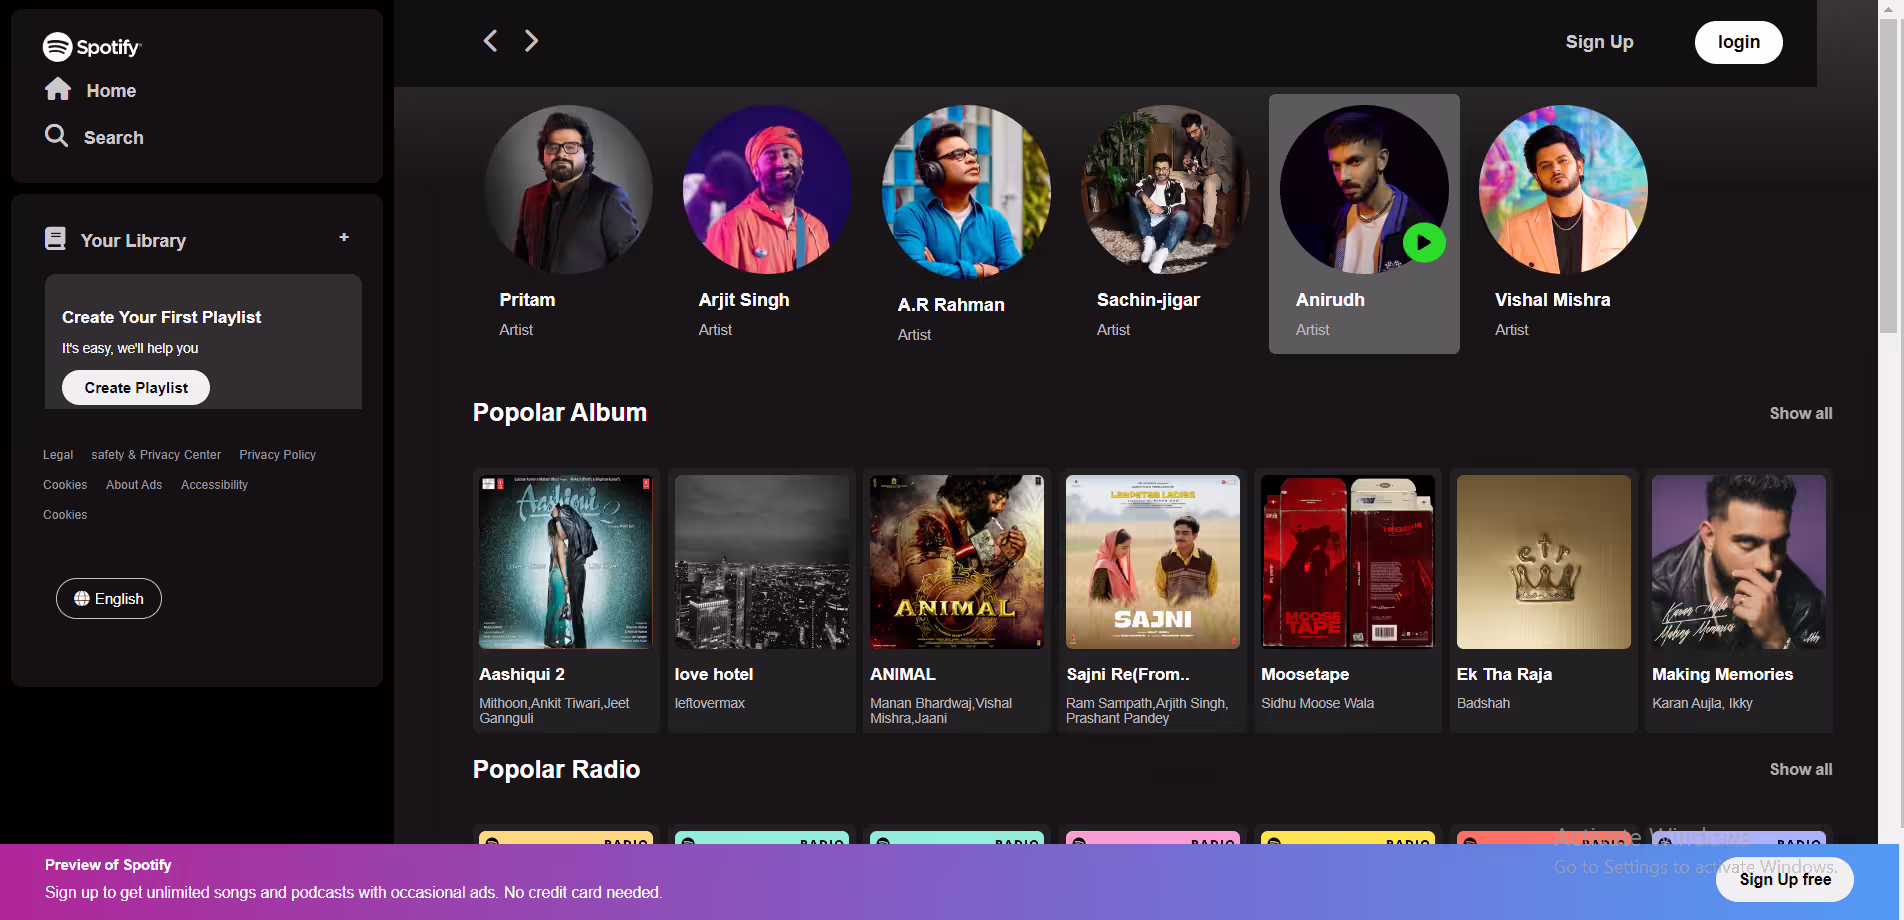Open Pritam artist photo
Viewport: 1904px width, 920px height.
click(x=568, y=189)
